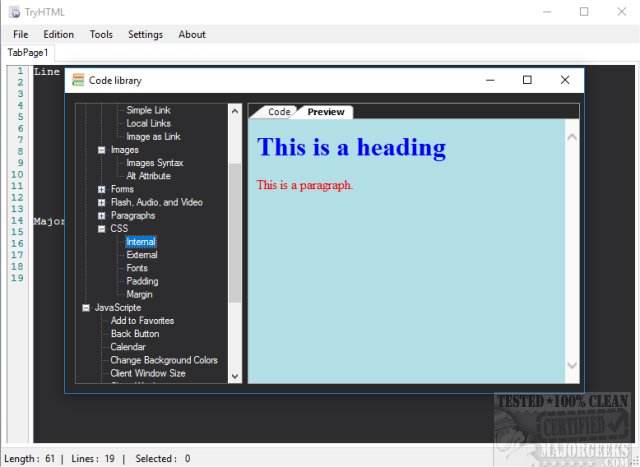The image size is (640, 467).
Task: Click the Selected: 0 status entry
Action: pyautogui.click(x=163, y=458)
